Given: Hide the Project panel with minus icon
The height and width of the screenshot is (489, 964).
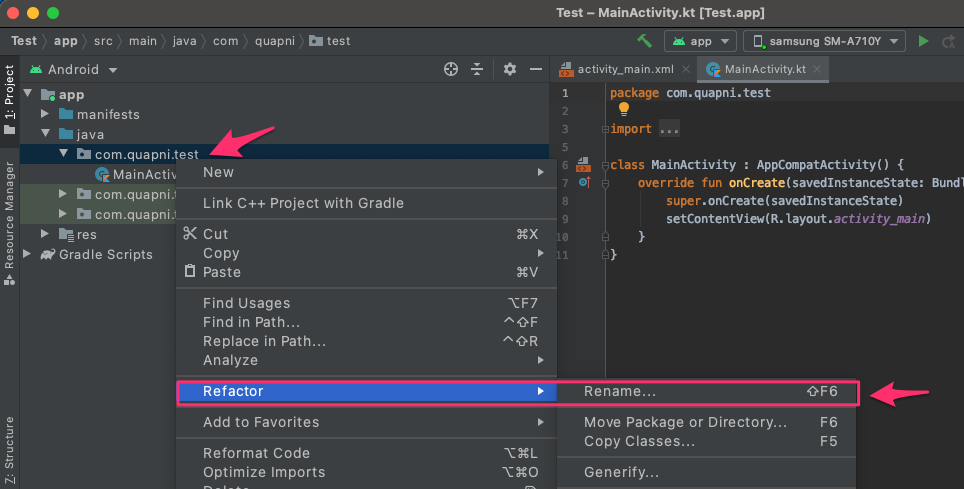Looking at the screenshot, I should 536,69.
